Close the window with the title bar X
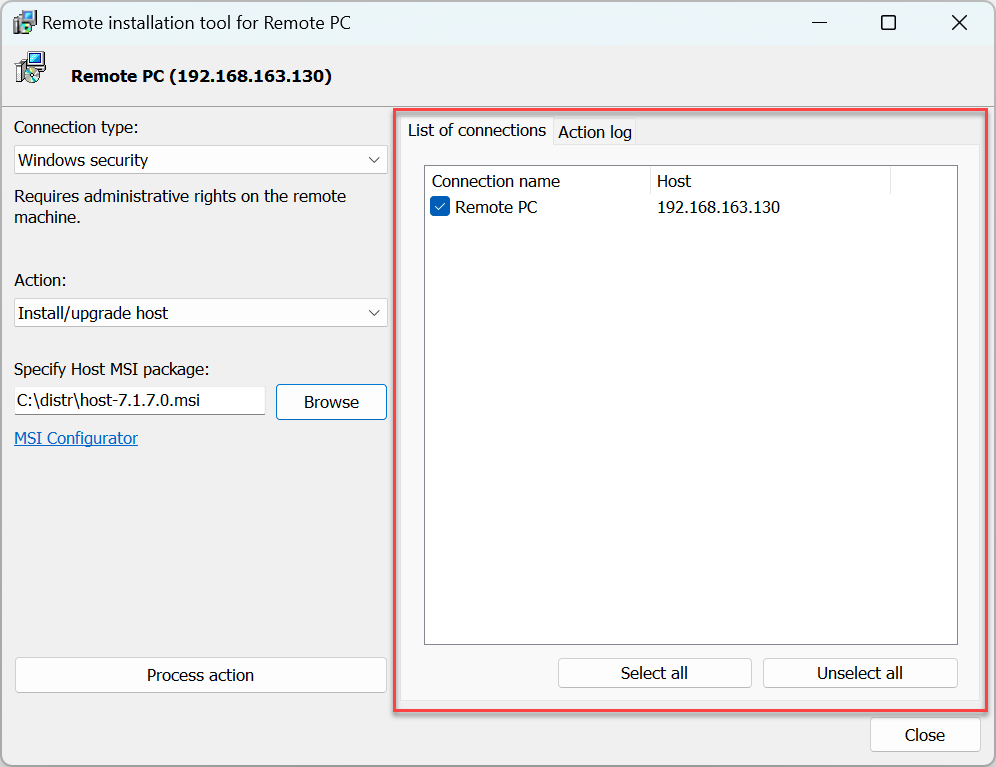Viewport: 996px width, 767px height. pos(959,23)
